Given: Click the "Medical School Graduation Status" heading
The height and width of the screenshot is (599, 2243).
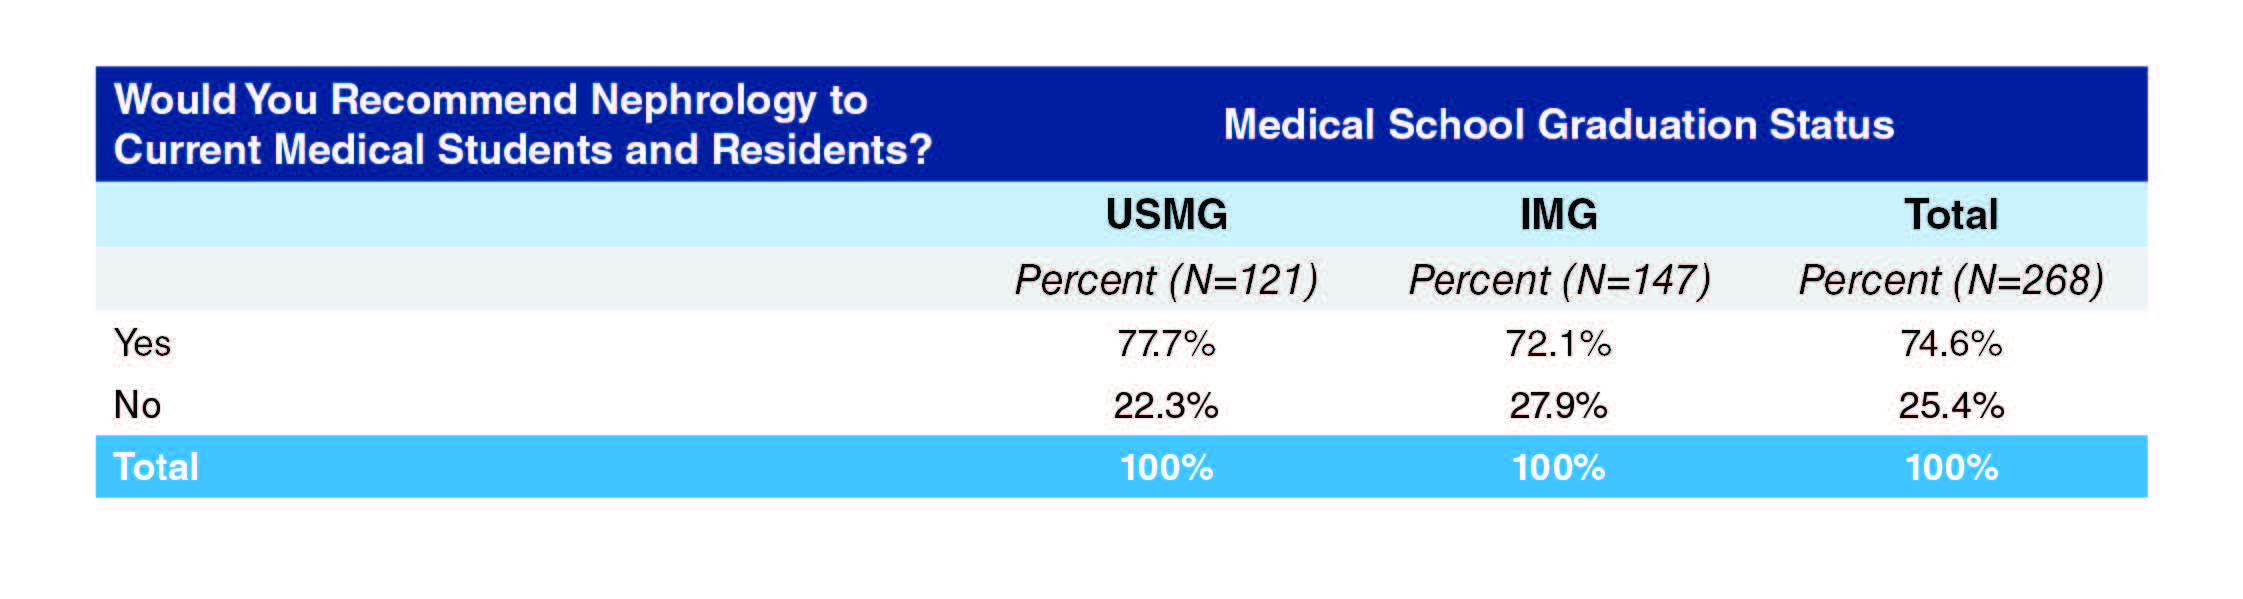Looking at the screenshot, I should [1558, 125].
